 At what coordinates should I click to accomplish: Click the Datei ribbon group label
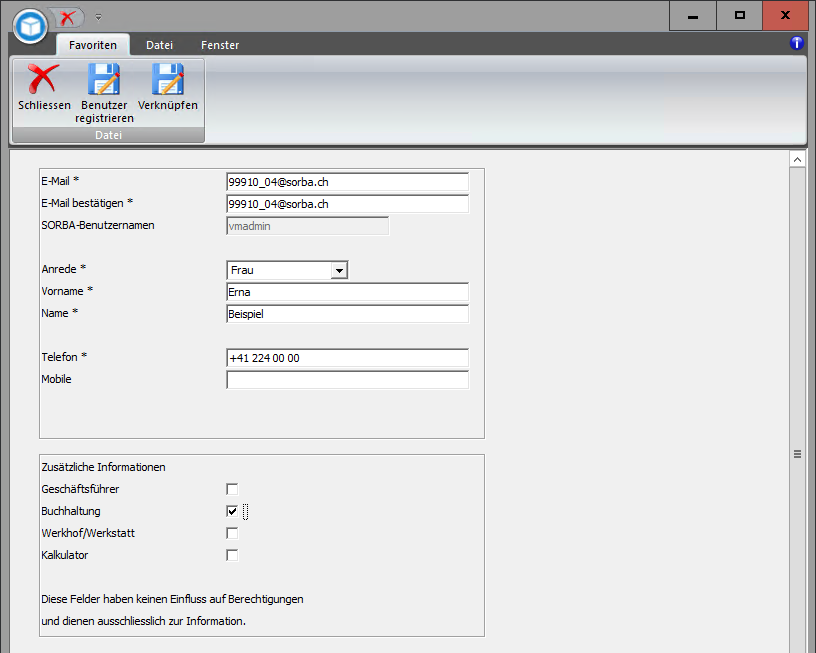(x=108, y=135)
